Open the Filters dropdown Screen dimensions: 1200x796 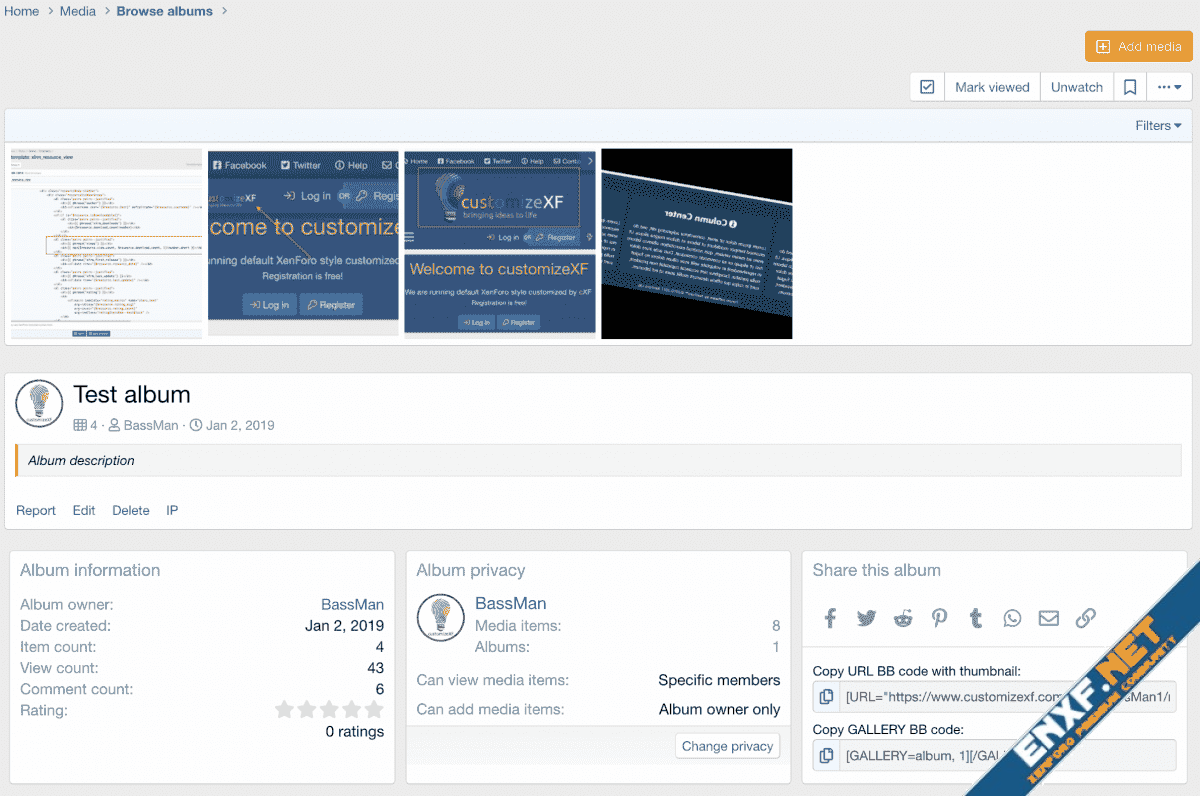[x=1158, y=125]
